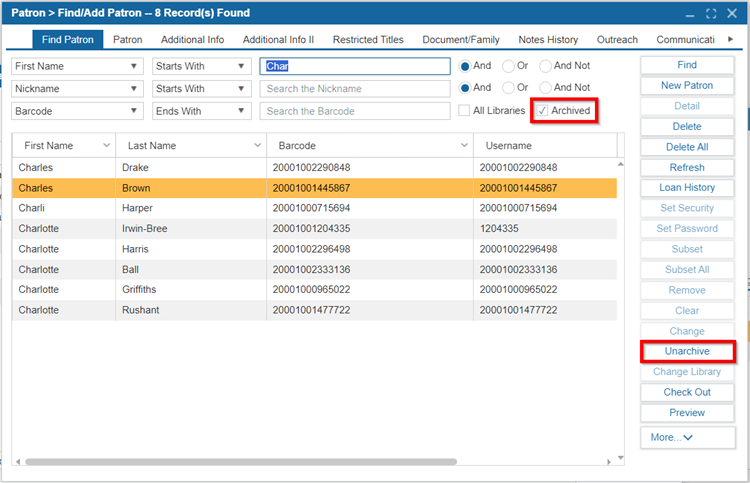The image size is (750, 483).
Task: Expand First Name column header chevron
Action: click(x=106, y=145)
